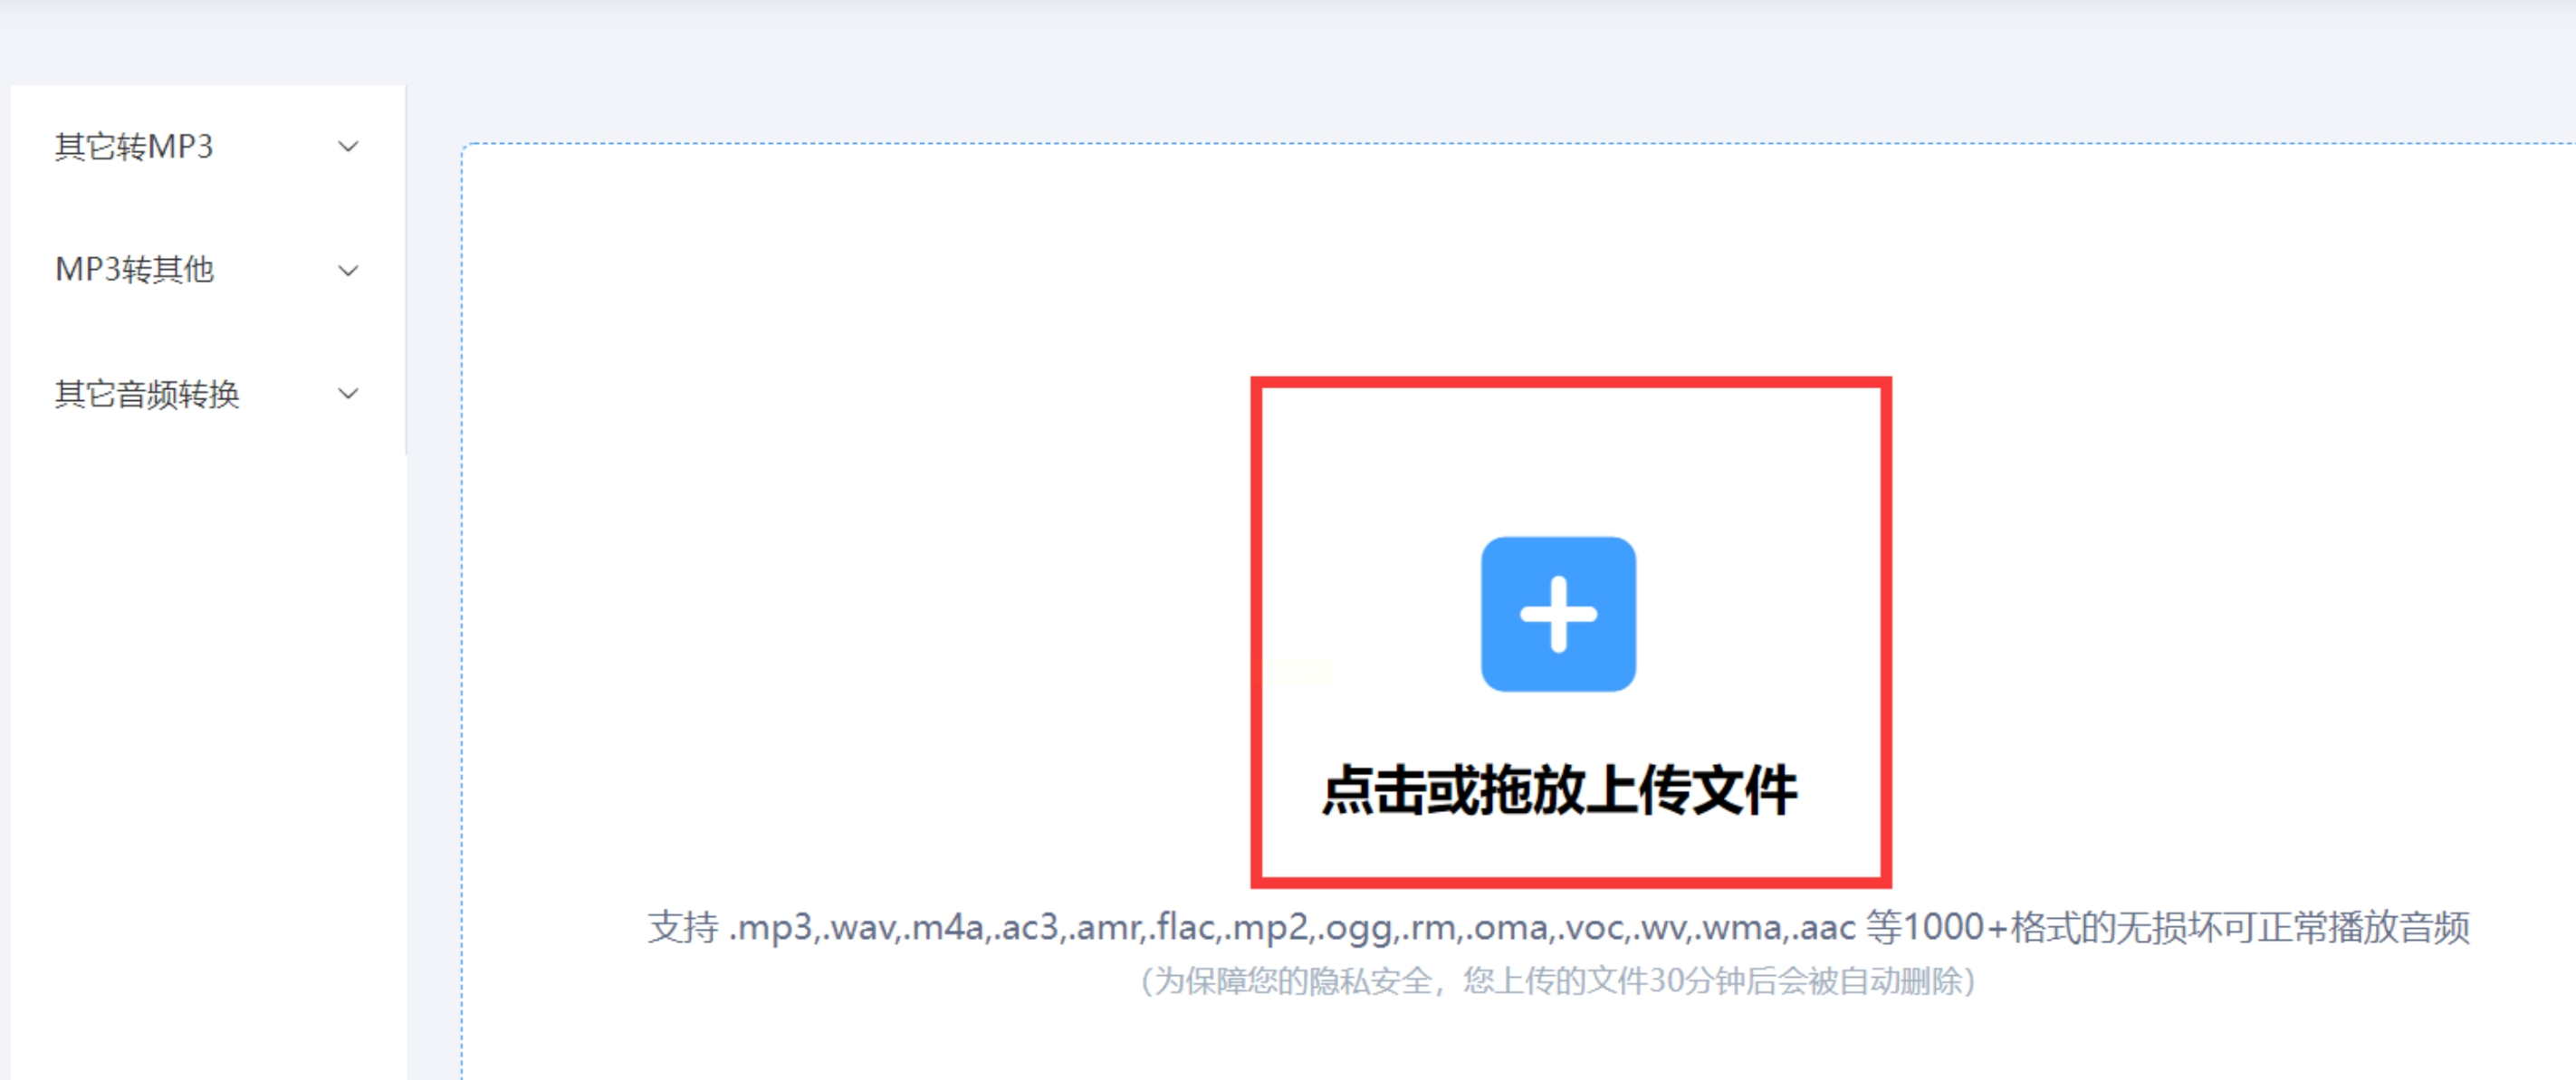Click the blue plus upload icon
The image size is (2576, 1080).
click(1558, 614)
